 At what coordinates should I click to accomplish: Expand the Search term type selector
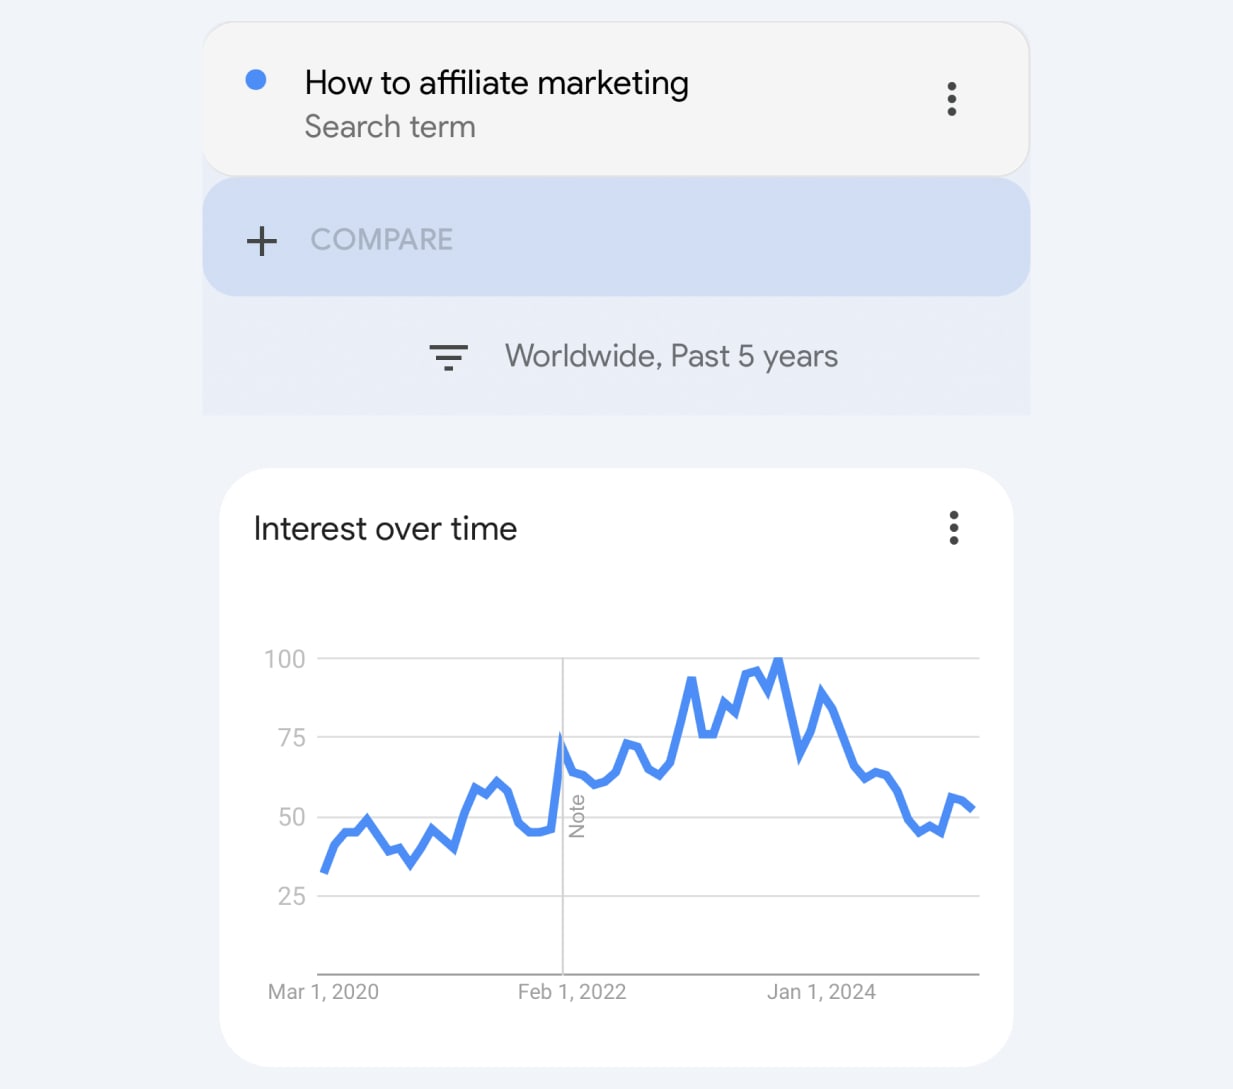pos(390,126)
